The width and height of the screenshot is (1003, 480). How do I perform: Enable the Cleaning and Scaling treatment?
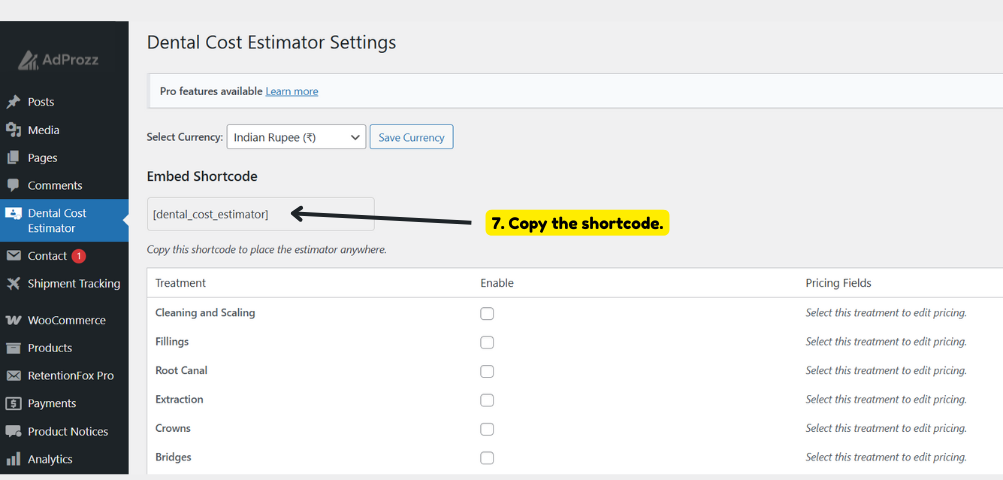pyautogui.click(x=487, y=313)
